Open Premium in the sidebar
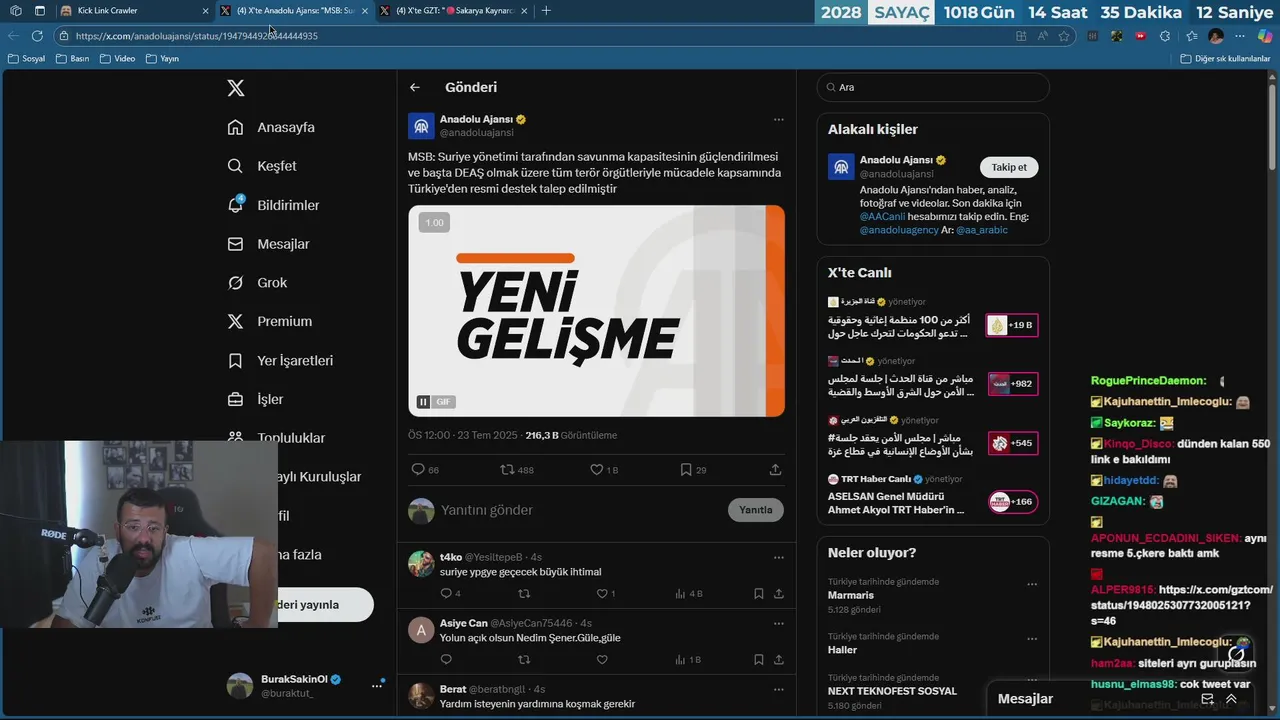 [x=270, y=321]
